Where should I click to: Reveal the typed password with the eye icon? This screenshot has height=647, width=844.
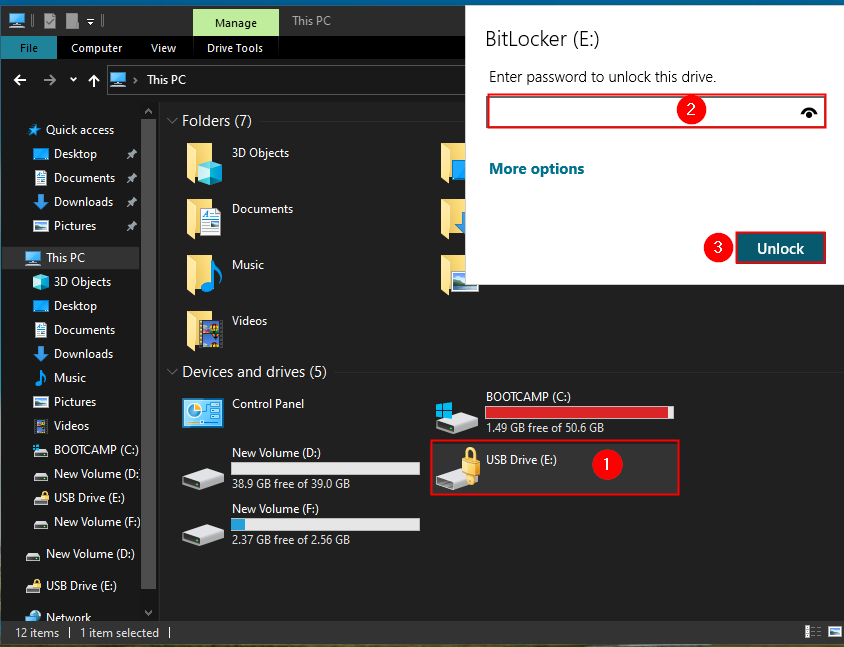click(x=809, y=112)
